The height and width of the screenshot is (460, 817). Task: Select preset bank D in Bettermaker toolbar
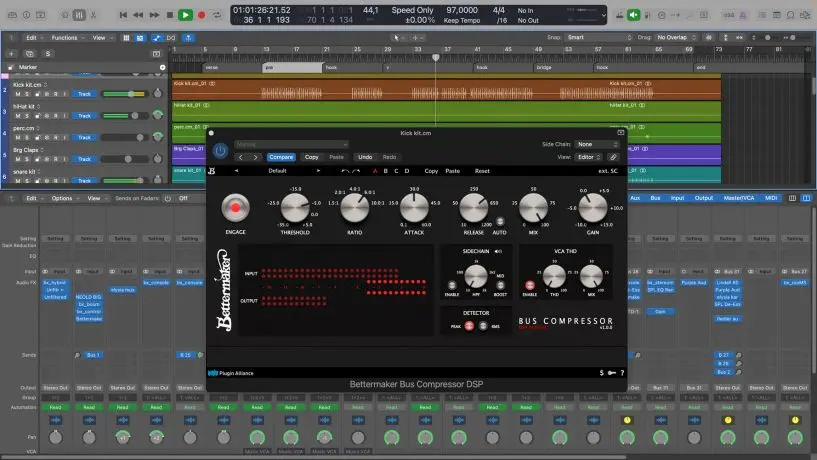[407, 171]
